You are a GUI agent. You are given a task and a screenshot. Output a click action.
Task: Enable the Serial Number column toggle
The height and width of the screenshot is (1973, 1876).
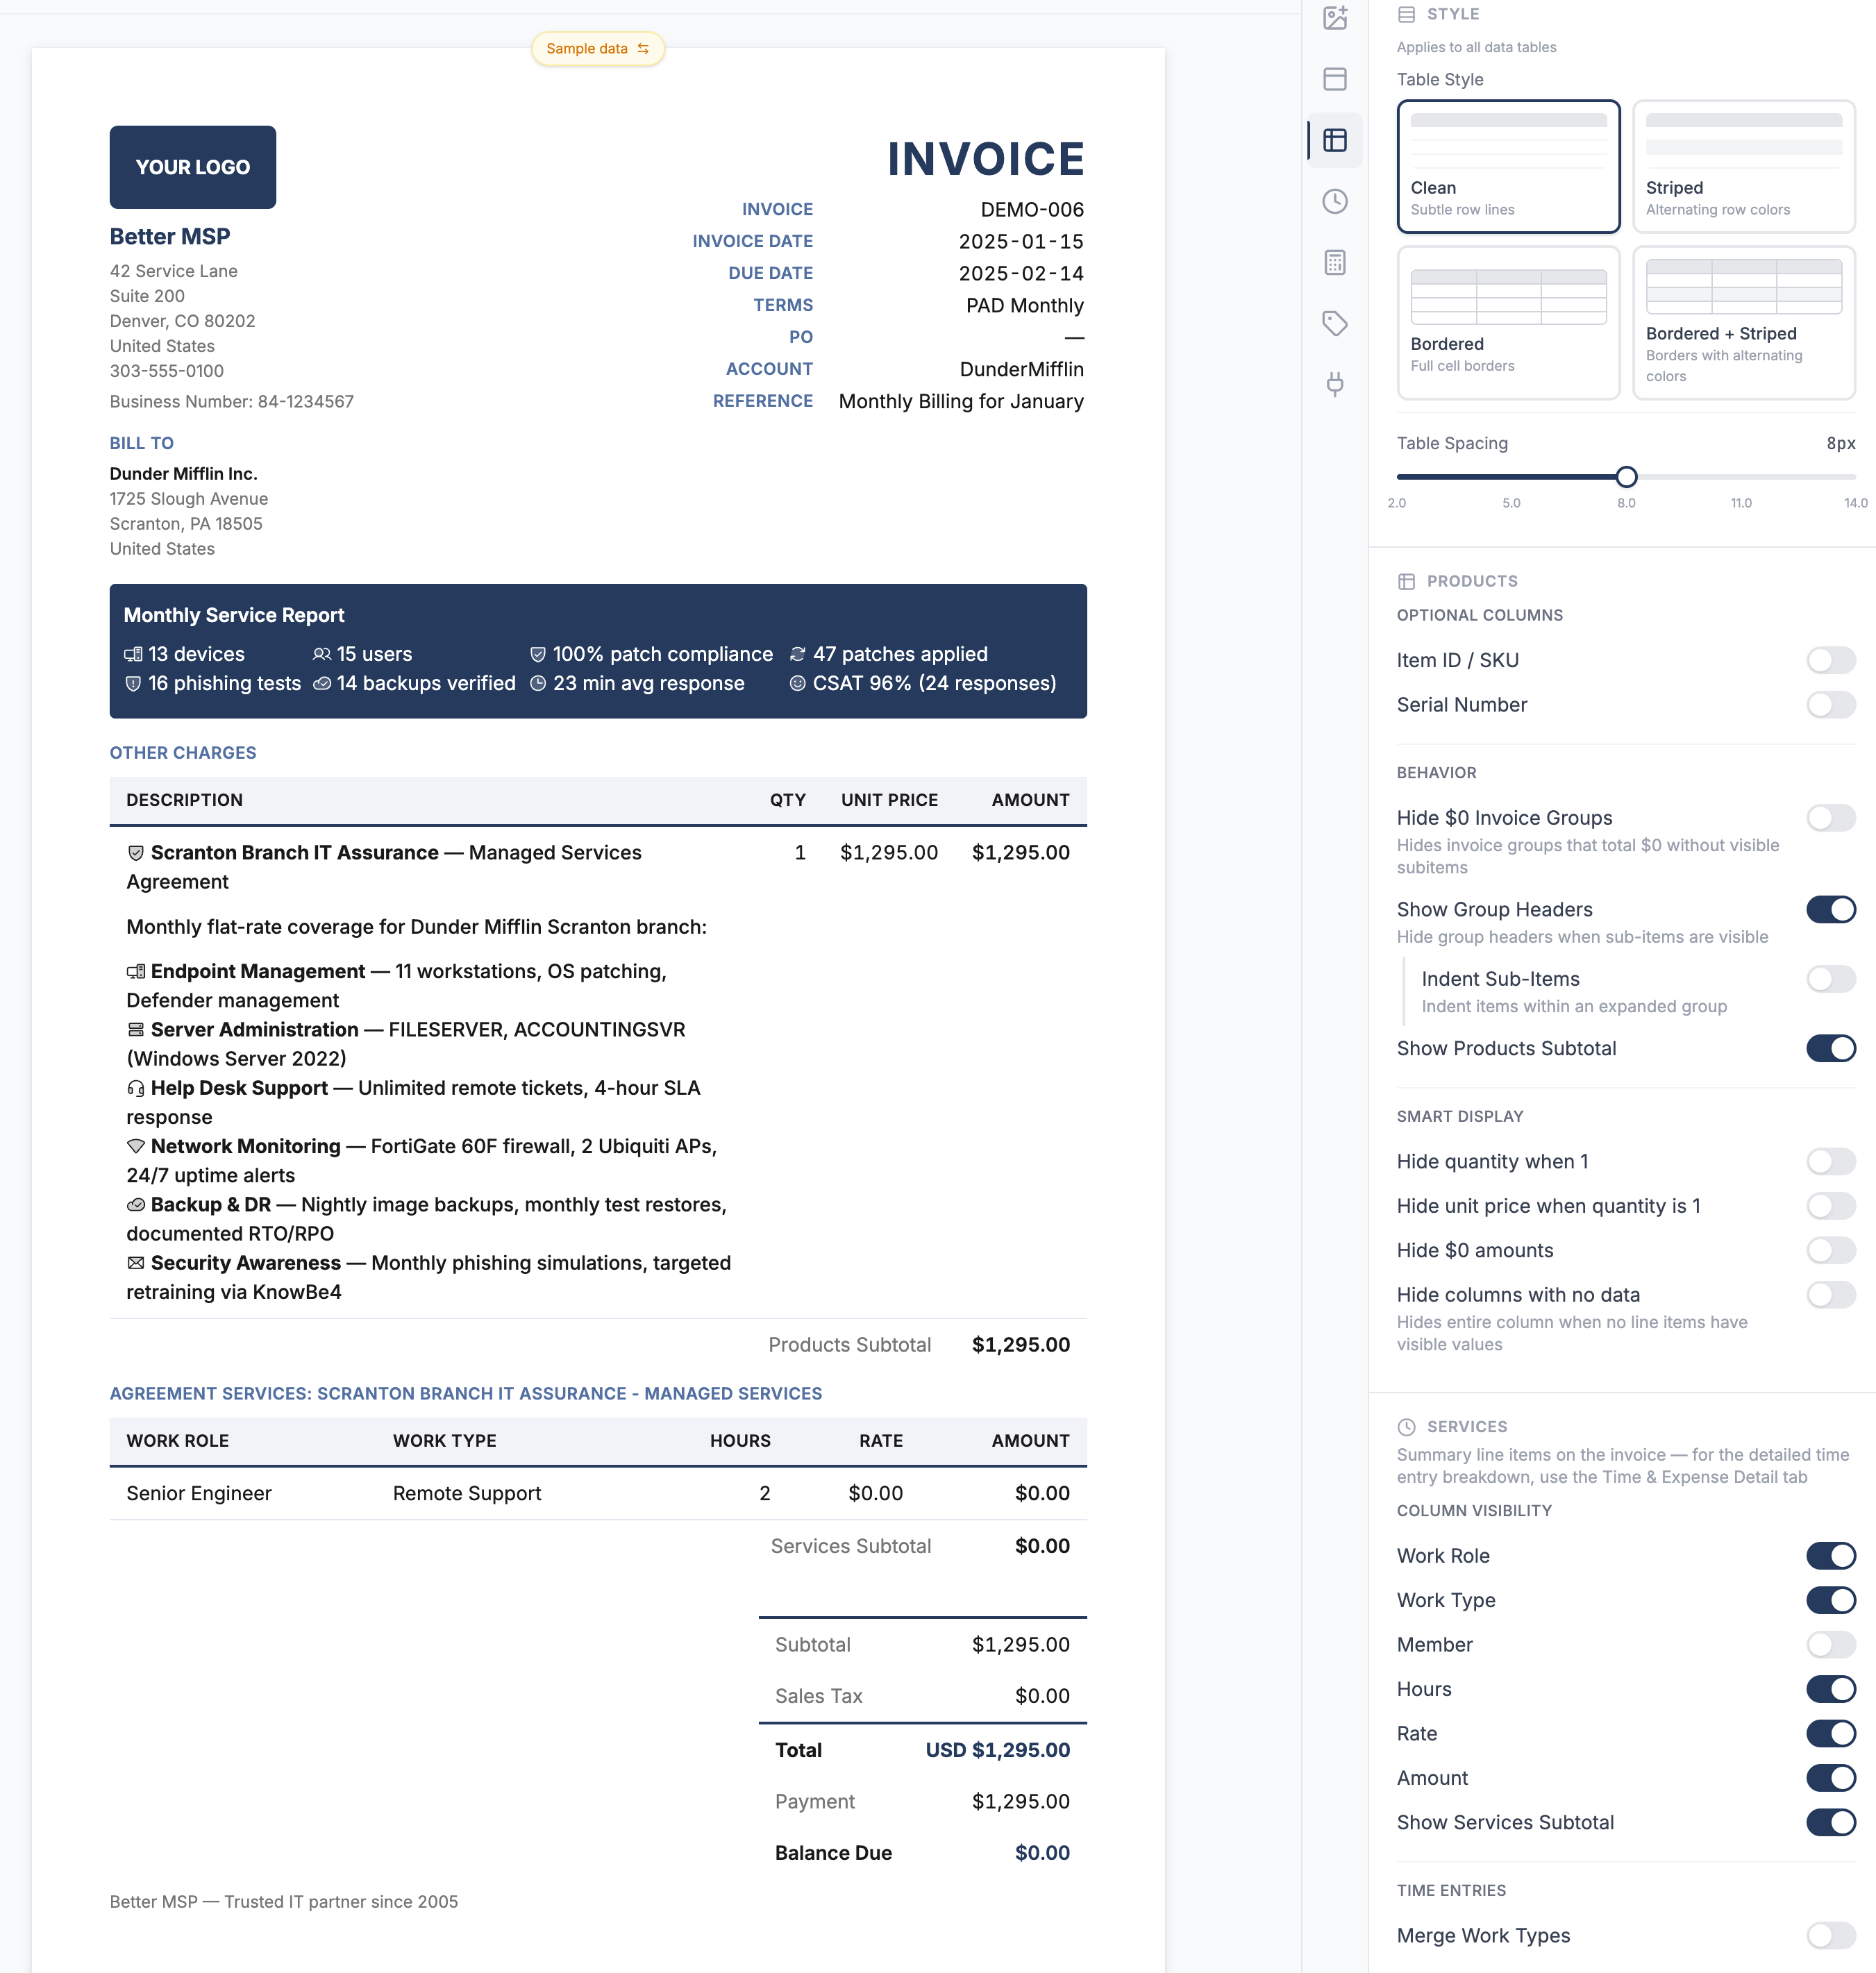1830,704
